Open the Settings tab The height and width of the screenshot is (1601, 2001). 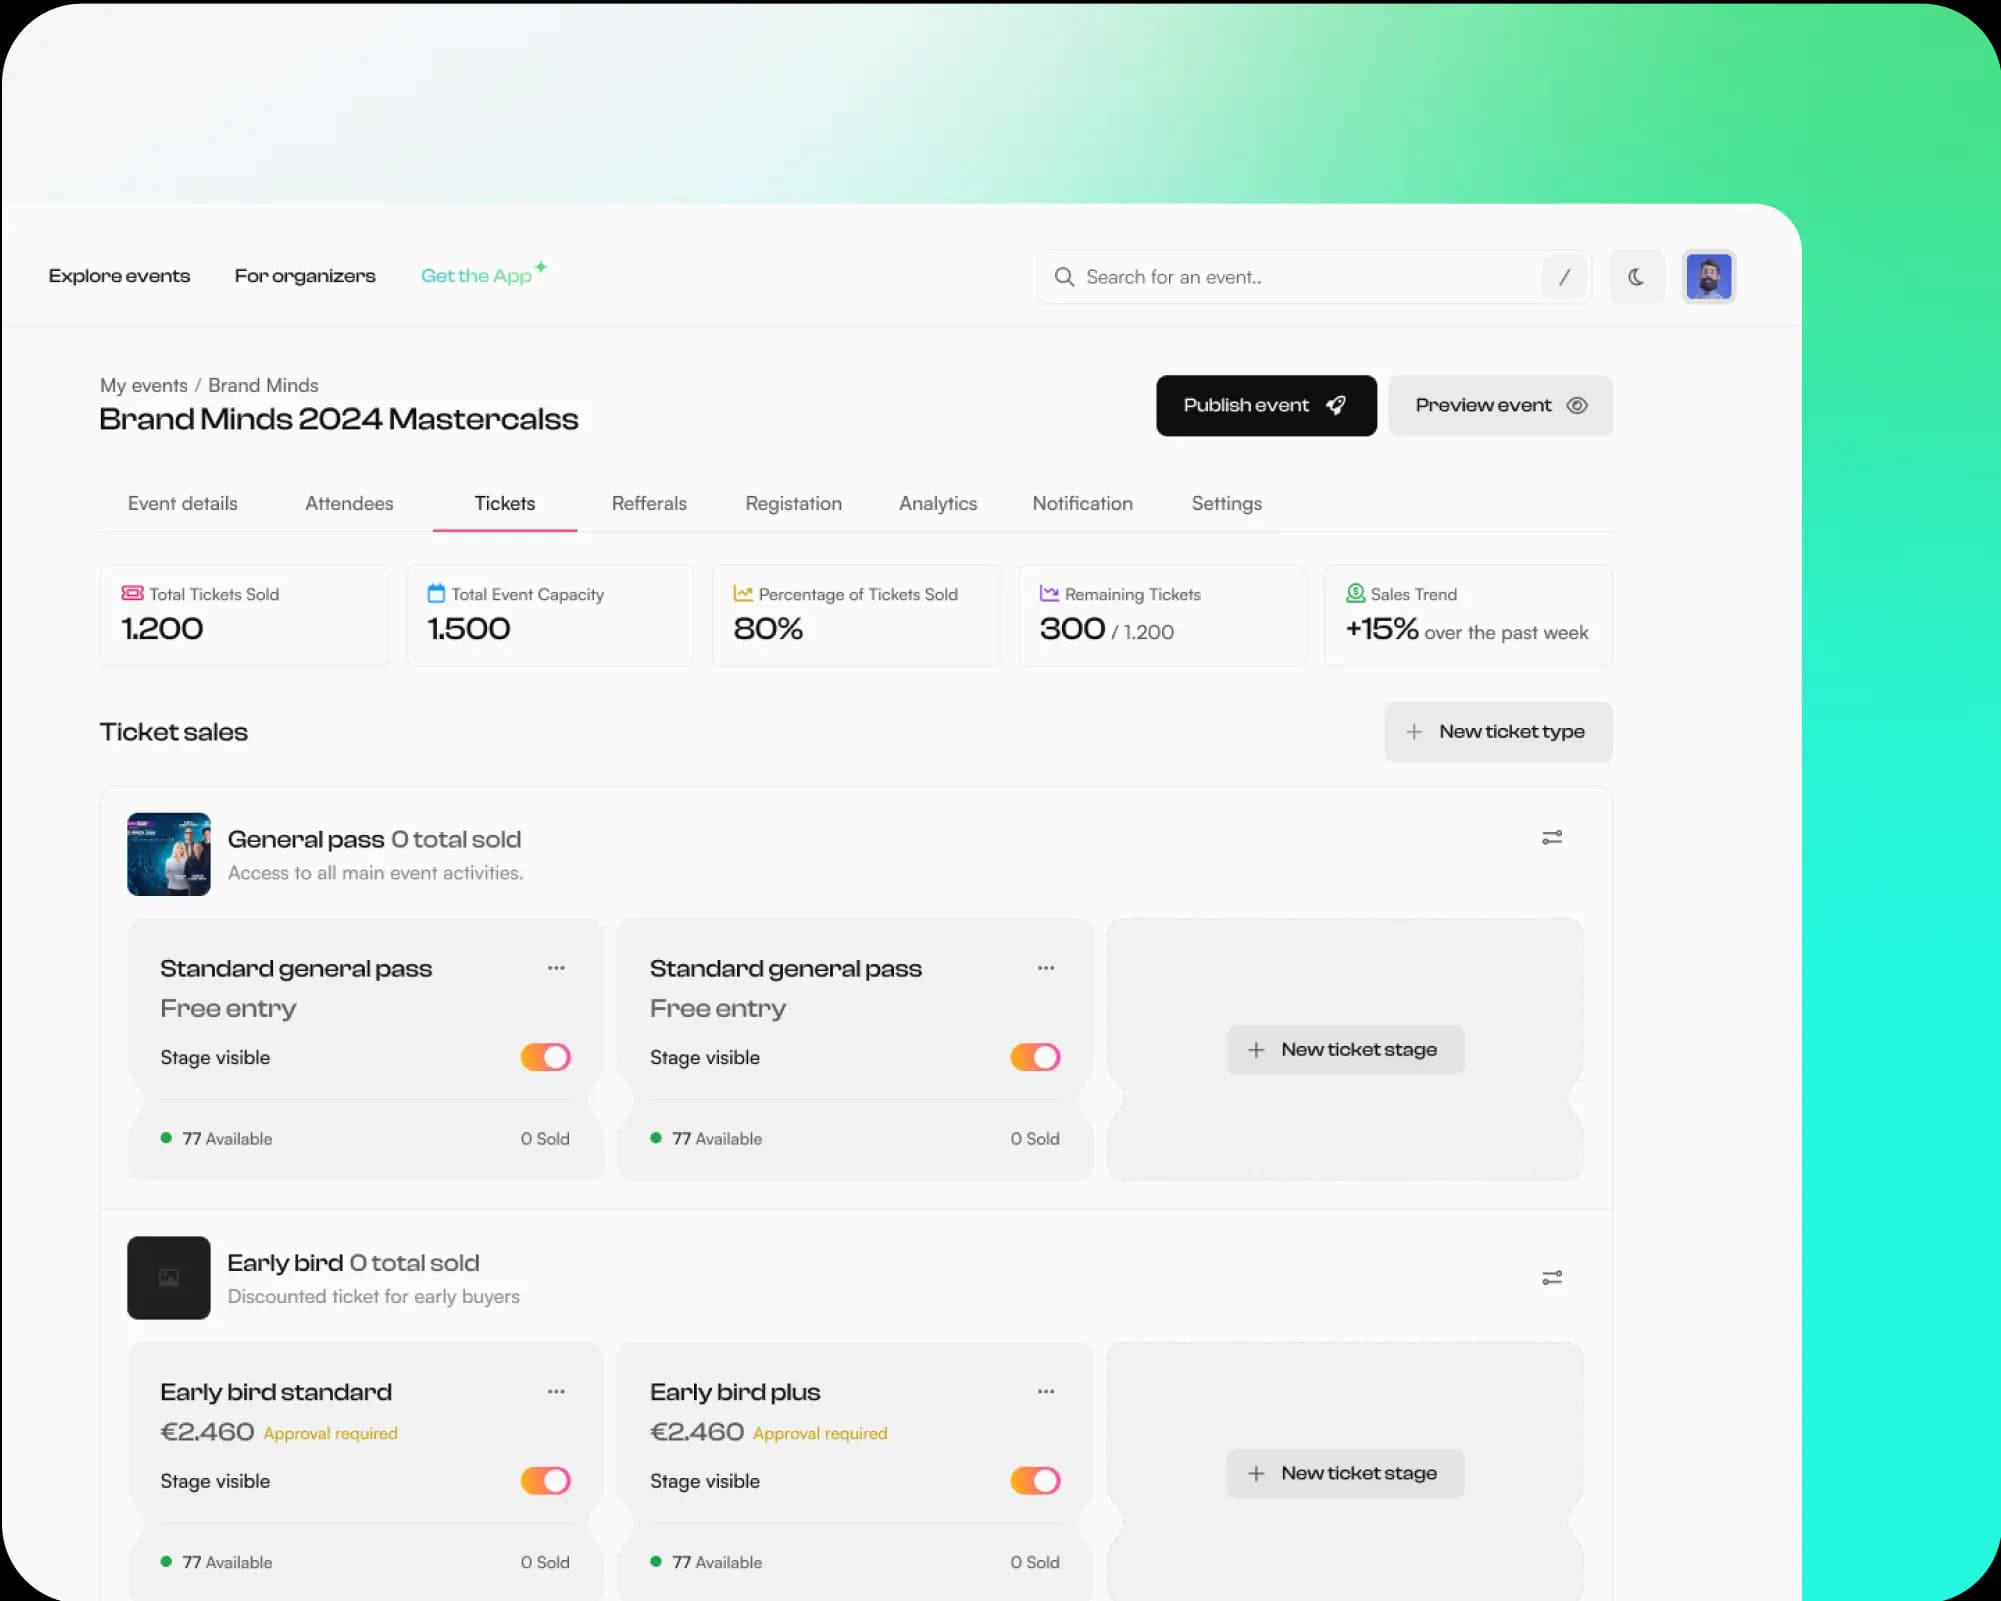(1226, 503)
